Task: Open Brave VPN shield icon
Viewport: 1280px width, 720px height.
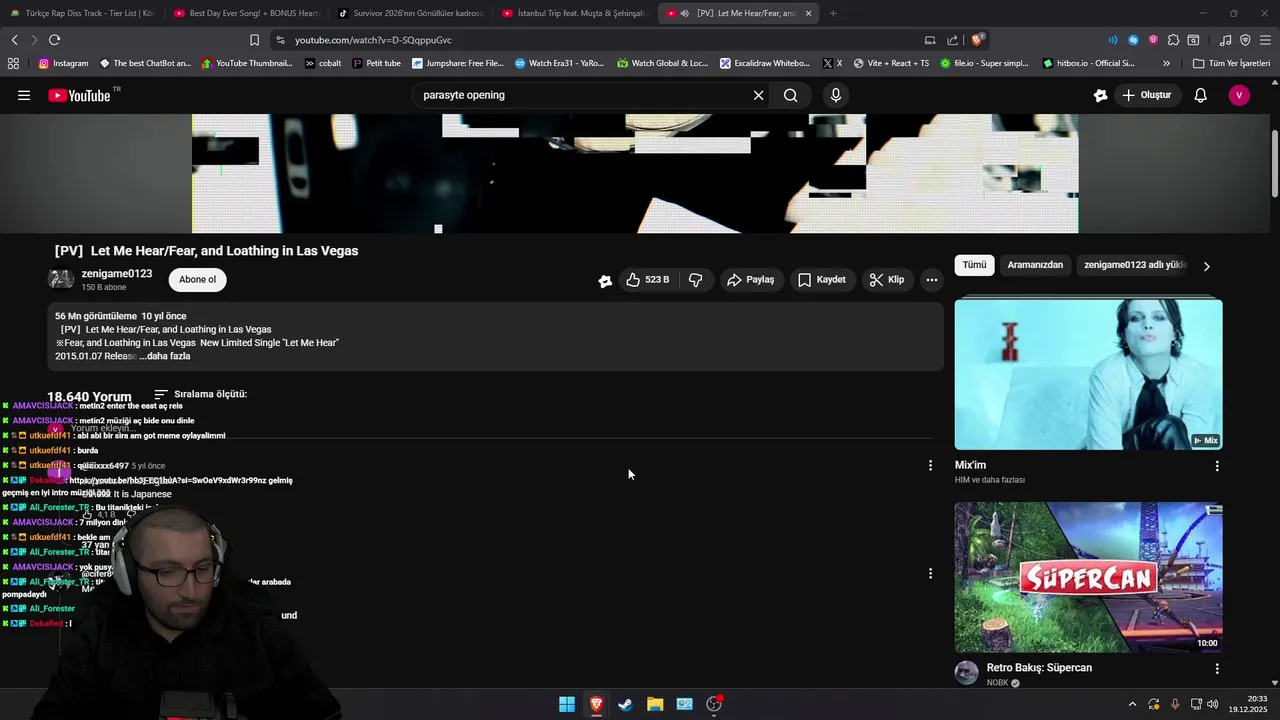Action: click(x=1245, y=40)
